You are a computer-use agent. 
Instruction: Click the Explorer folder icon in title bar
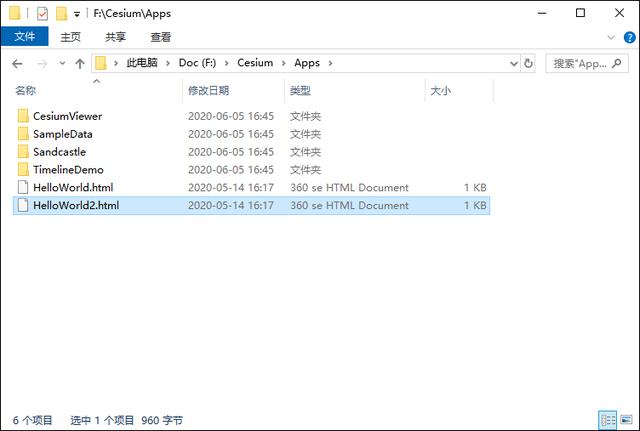click(15, 13)
